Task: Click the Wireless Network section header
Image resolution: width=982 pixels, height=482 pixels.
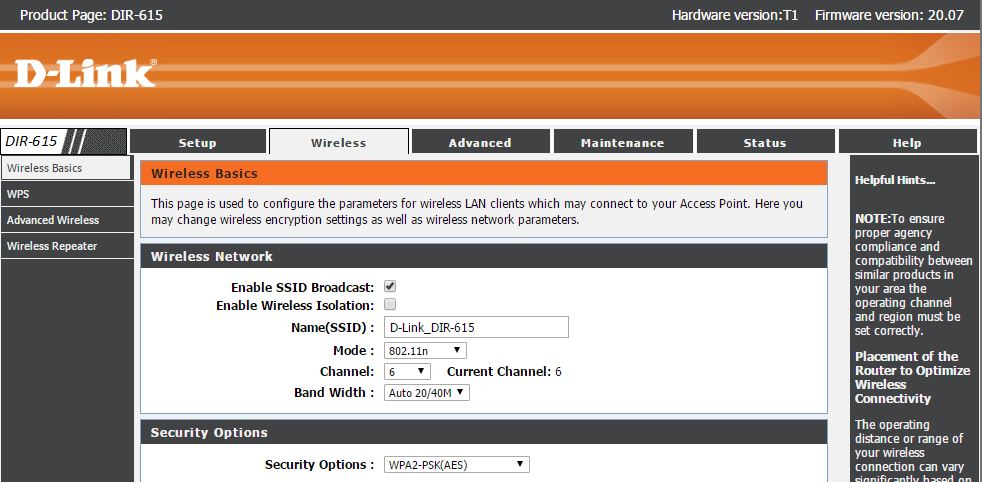Action: tap(483, 256)
